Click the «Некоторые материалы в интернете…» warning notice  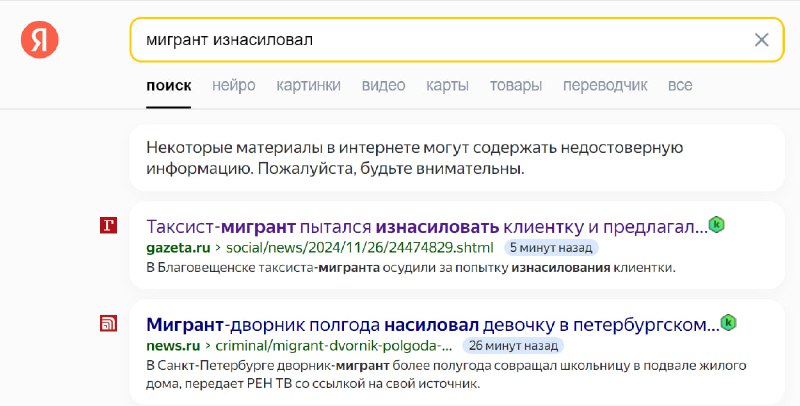(x=457, y=158)
